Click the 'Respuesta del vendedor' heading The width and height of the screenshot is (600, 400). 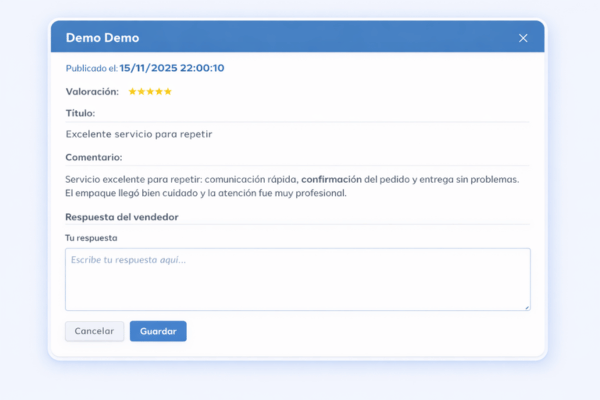coord(122,217)
